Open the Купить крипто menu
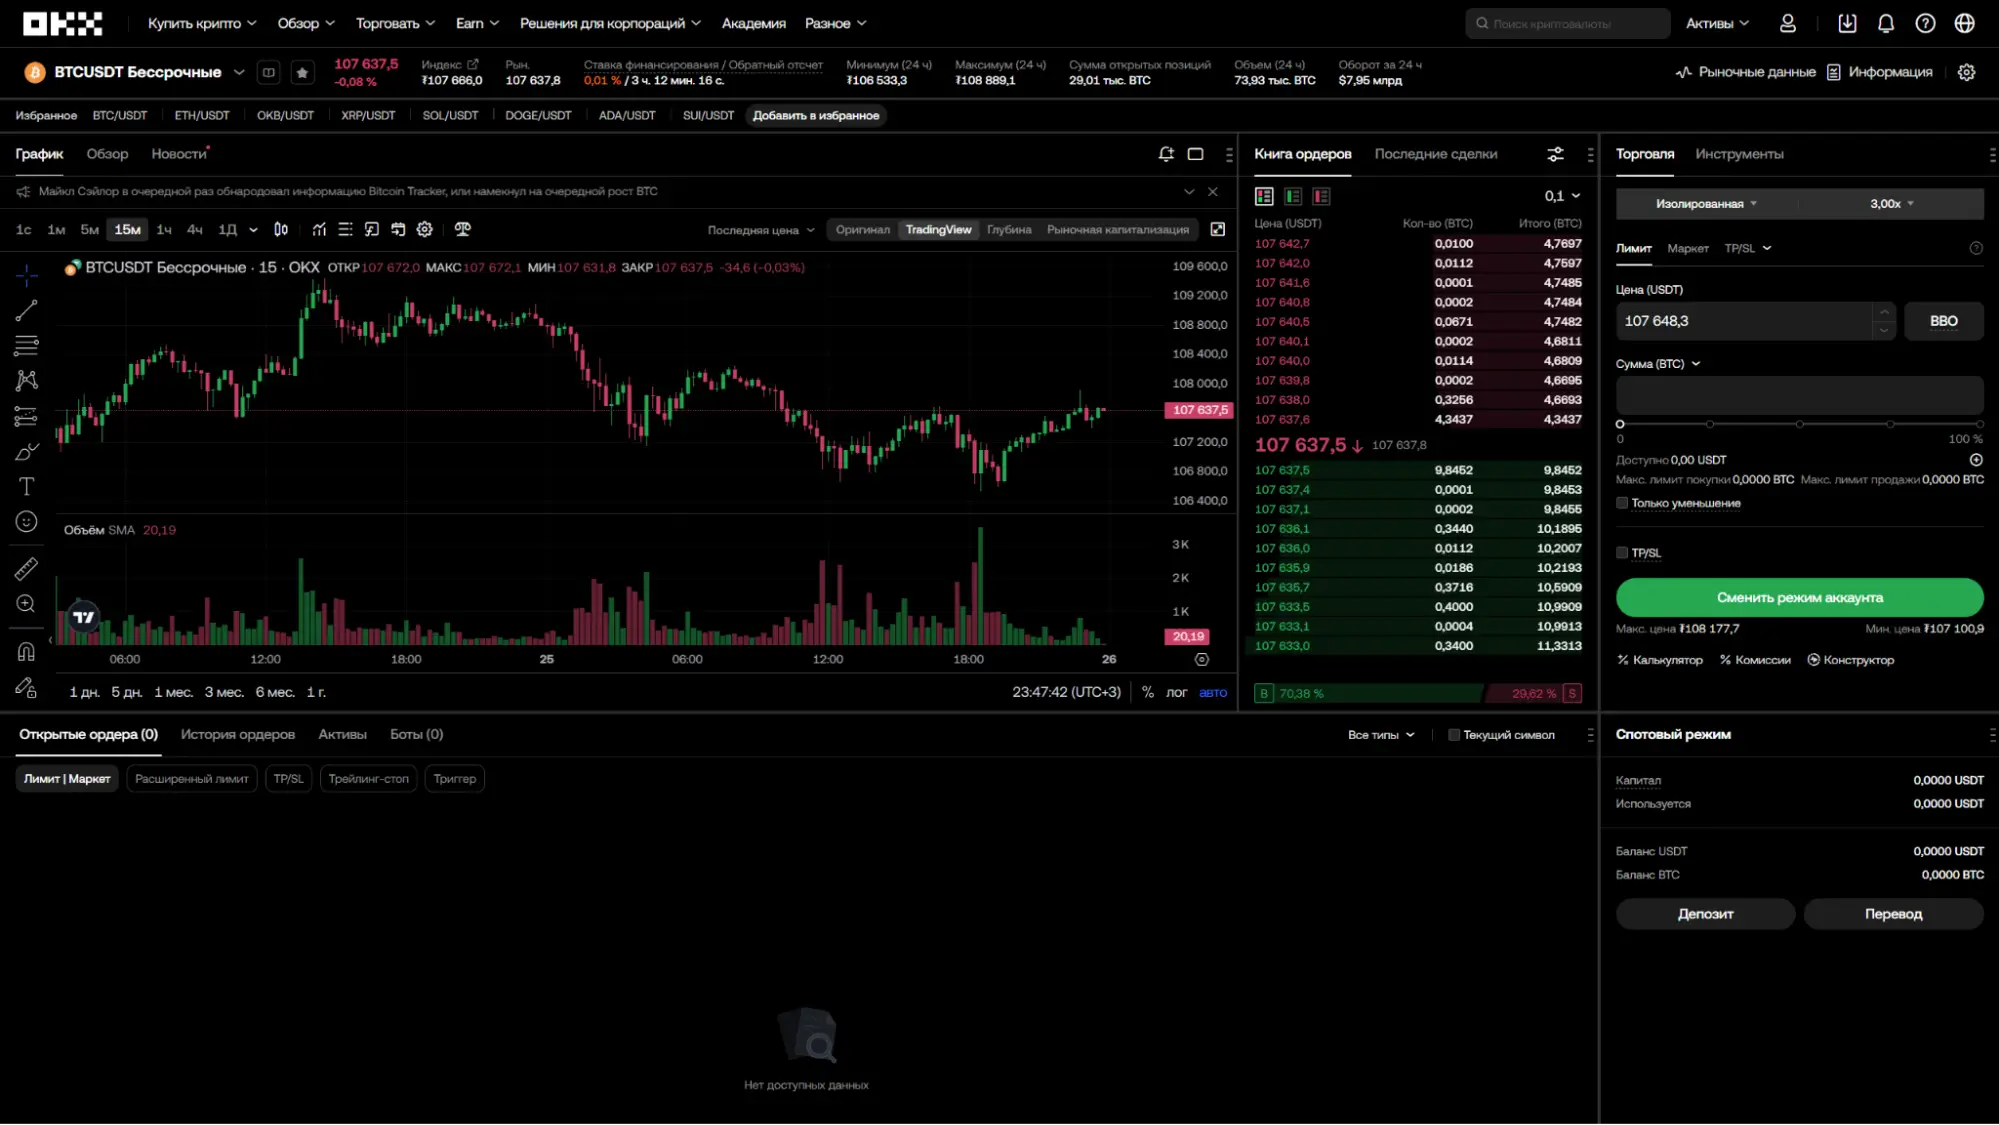 pos(202,23)
